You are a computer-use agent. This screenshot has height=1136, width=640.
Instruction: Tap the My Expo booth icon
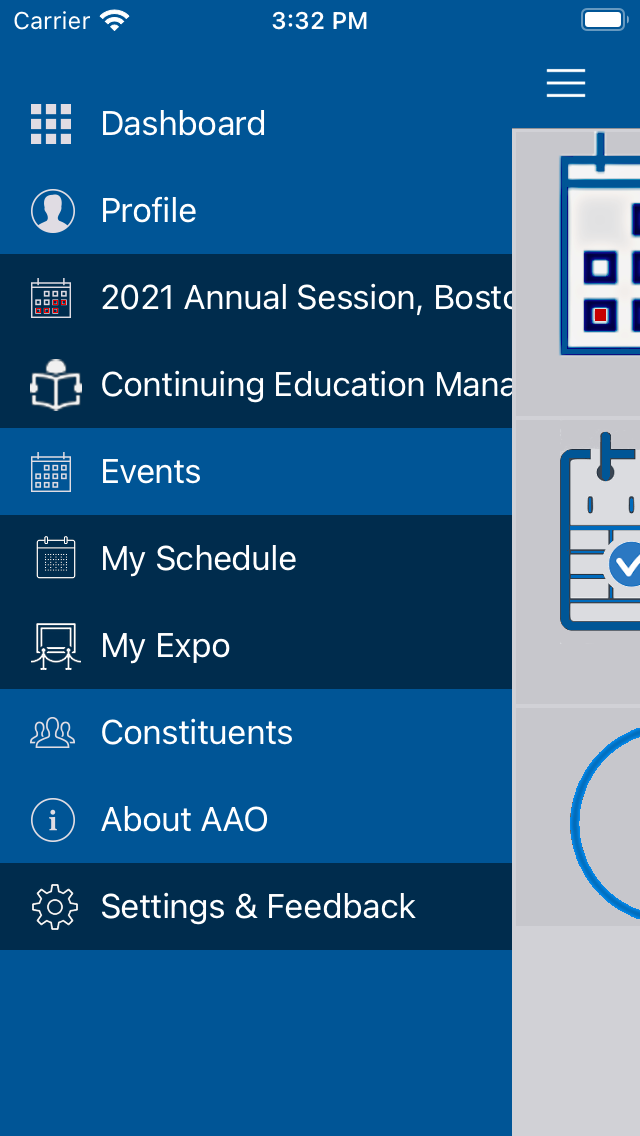tap(55, 646)
